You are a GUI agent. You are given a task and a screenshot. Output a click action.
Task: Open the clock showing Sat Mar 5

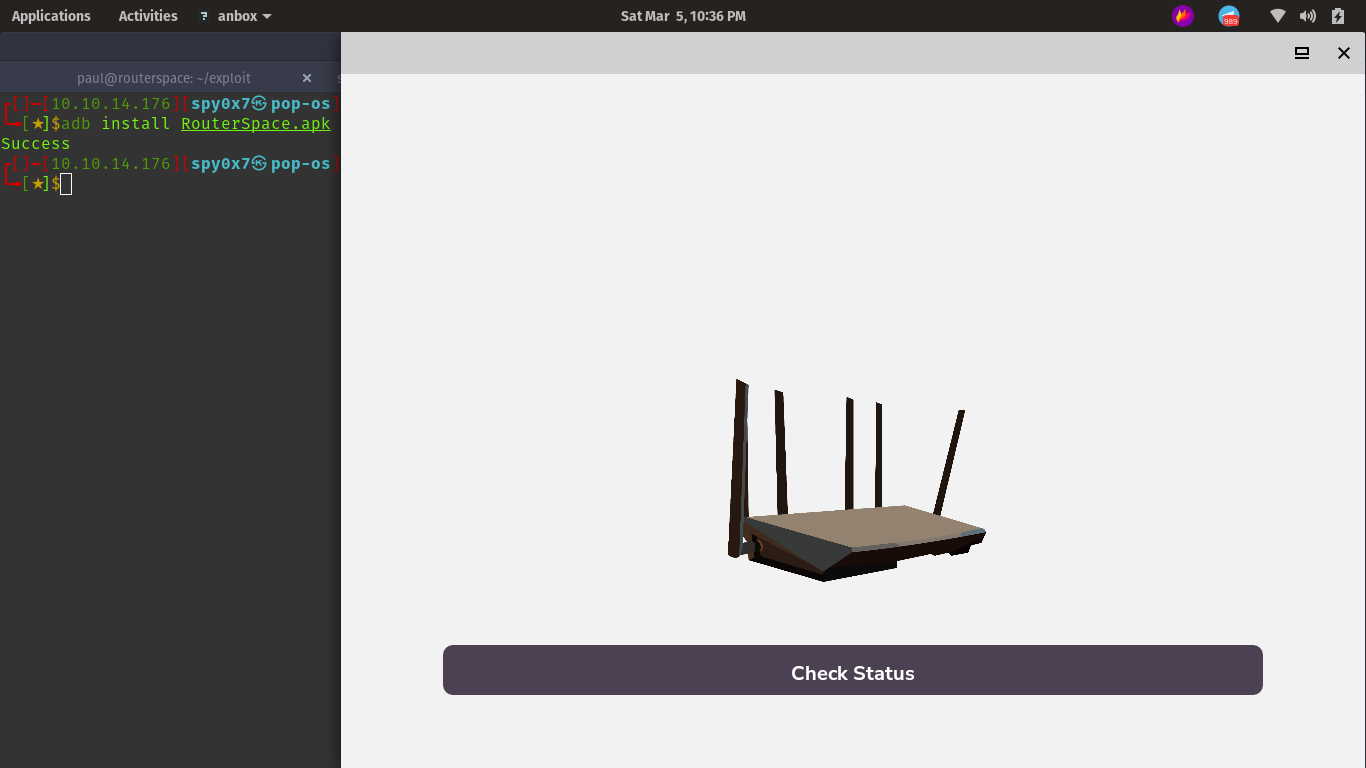[x=683, y=15]
